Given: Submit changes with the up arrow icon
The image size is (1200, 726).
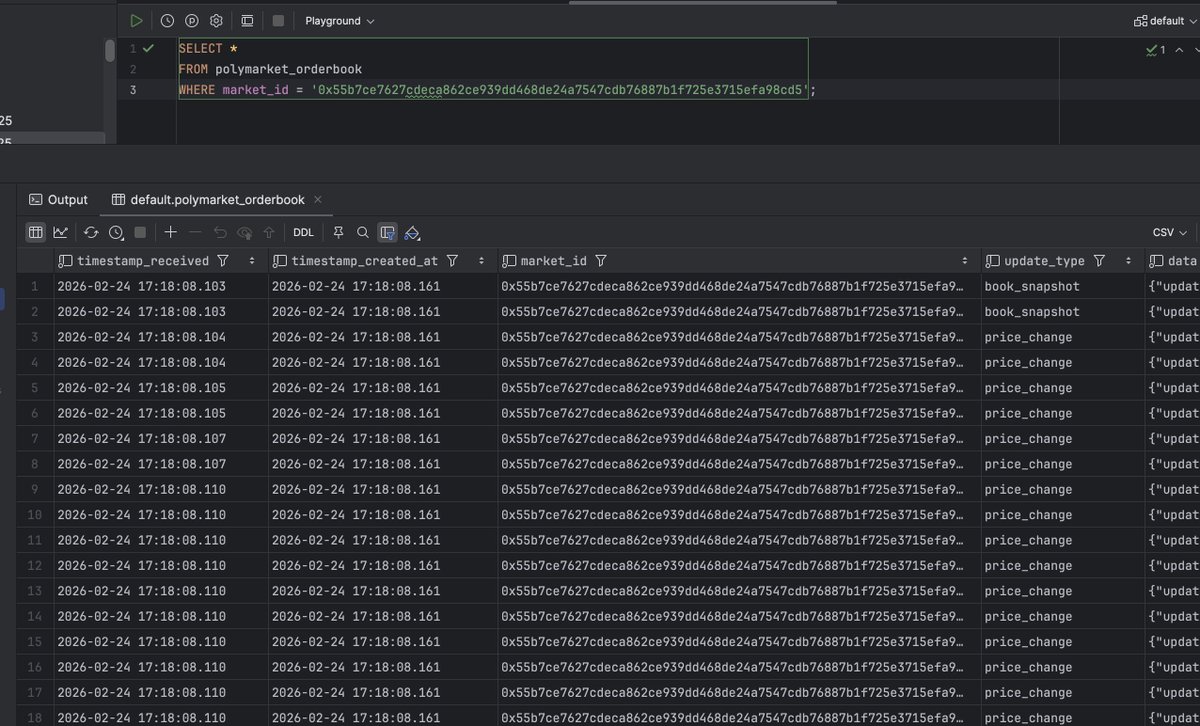Looking at the screenshot, I should pos(269,232).
